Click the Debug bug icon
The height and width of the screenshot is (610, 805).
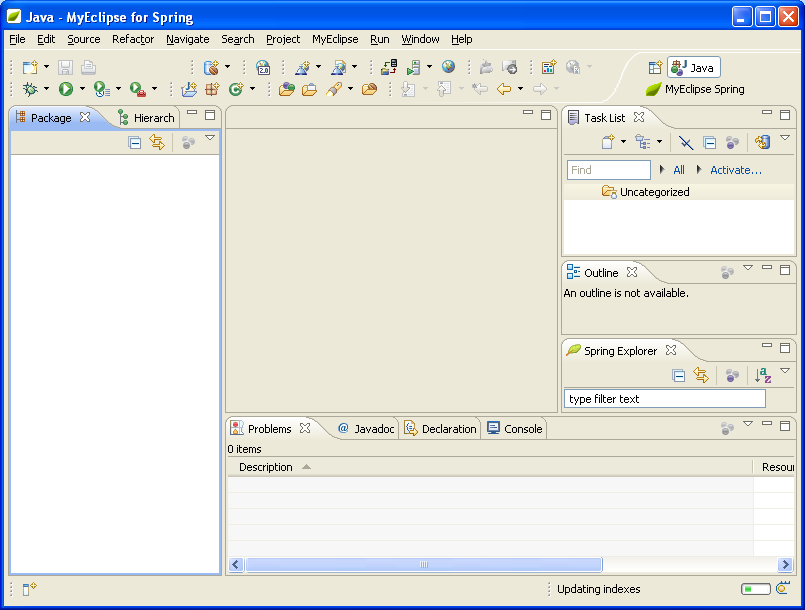(30, 89)
